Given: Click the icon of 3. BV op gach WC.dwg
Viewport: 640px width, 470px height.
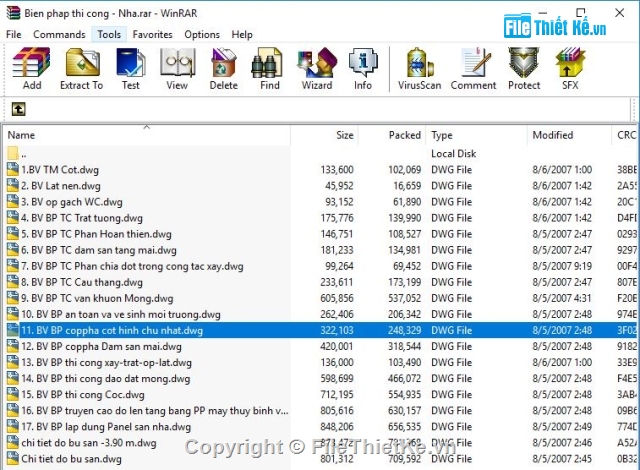Looking at the screenshot, I should point(13,202).
